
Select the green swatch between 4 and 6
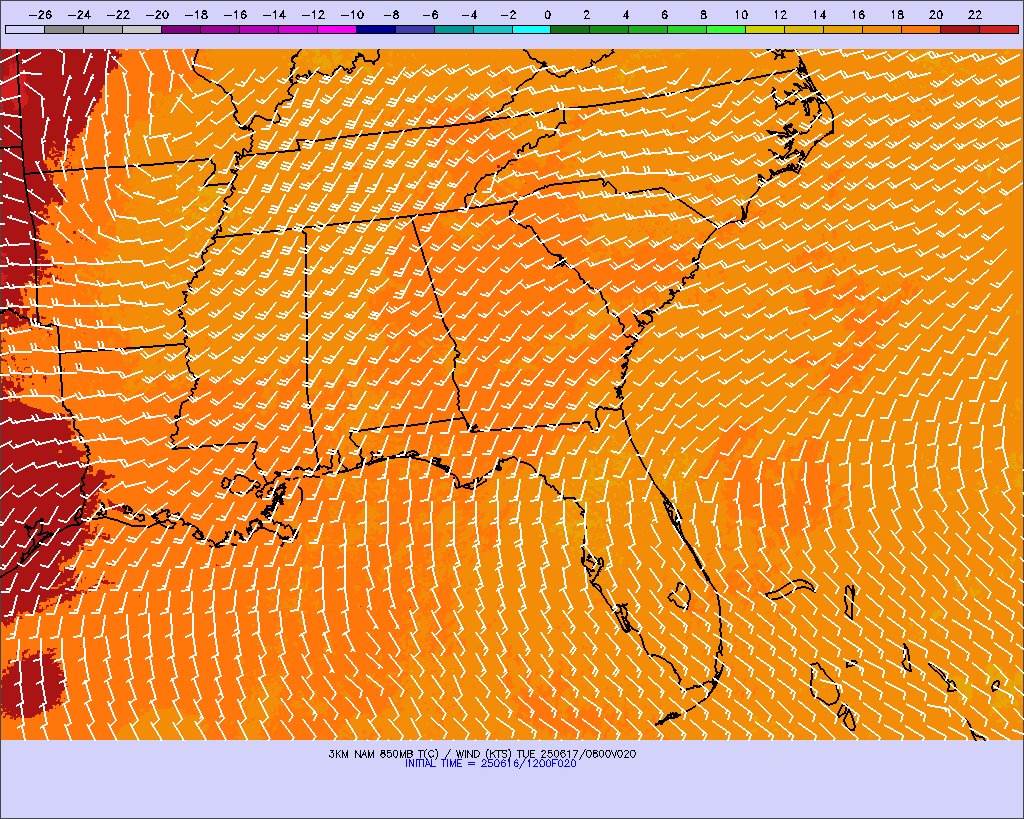tap(648, 29)
